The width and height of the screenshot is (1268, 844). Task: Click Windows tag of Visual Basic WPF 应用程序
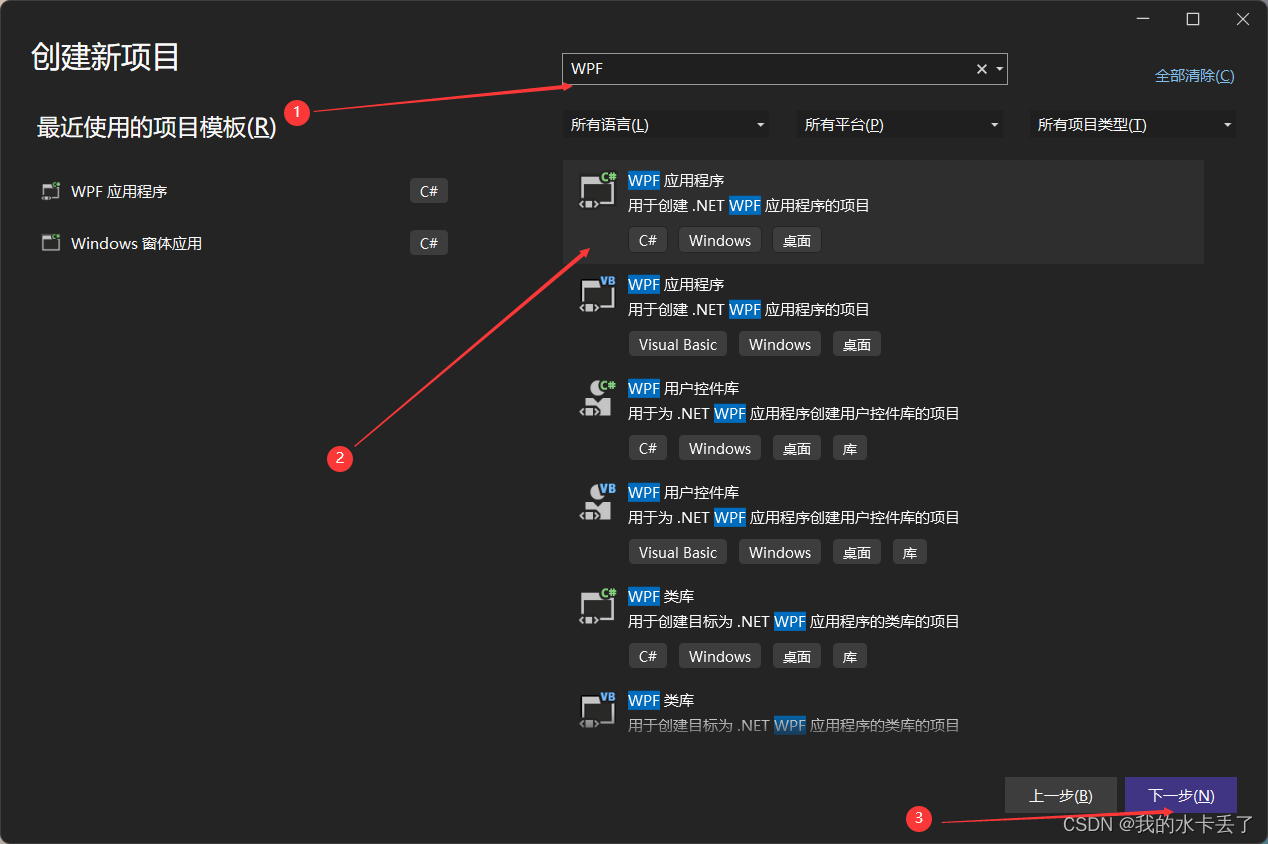780,344
